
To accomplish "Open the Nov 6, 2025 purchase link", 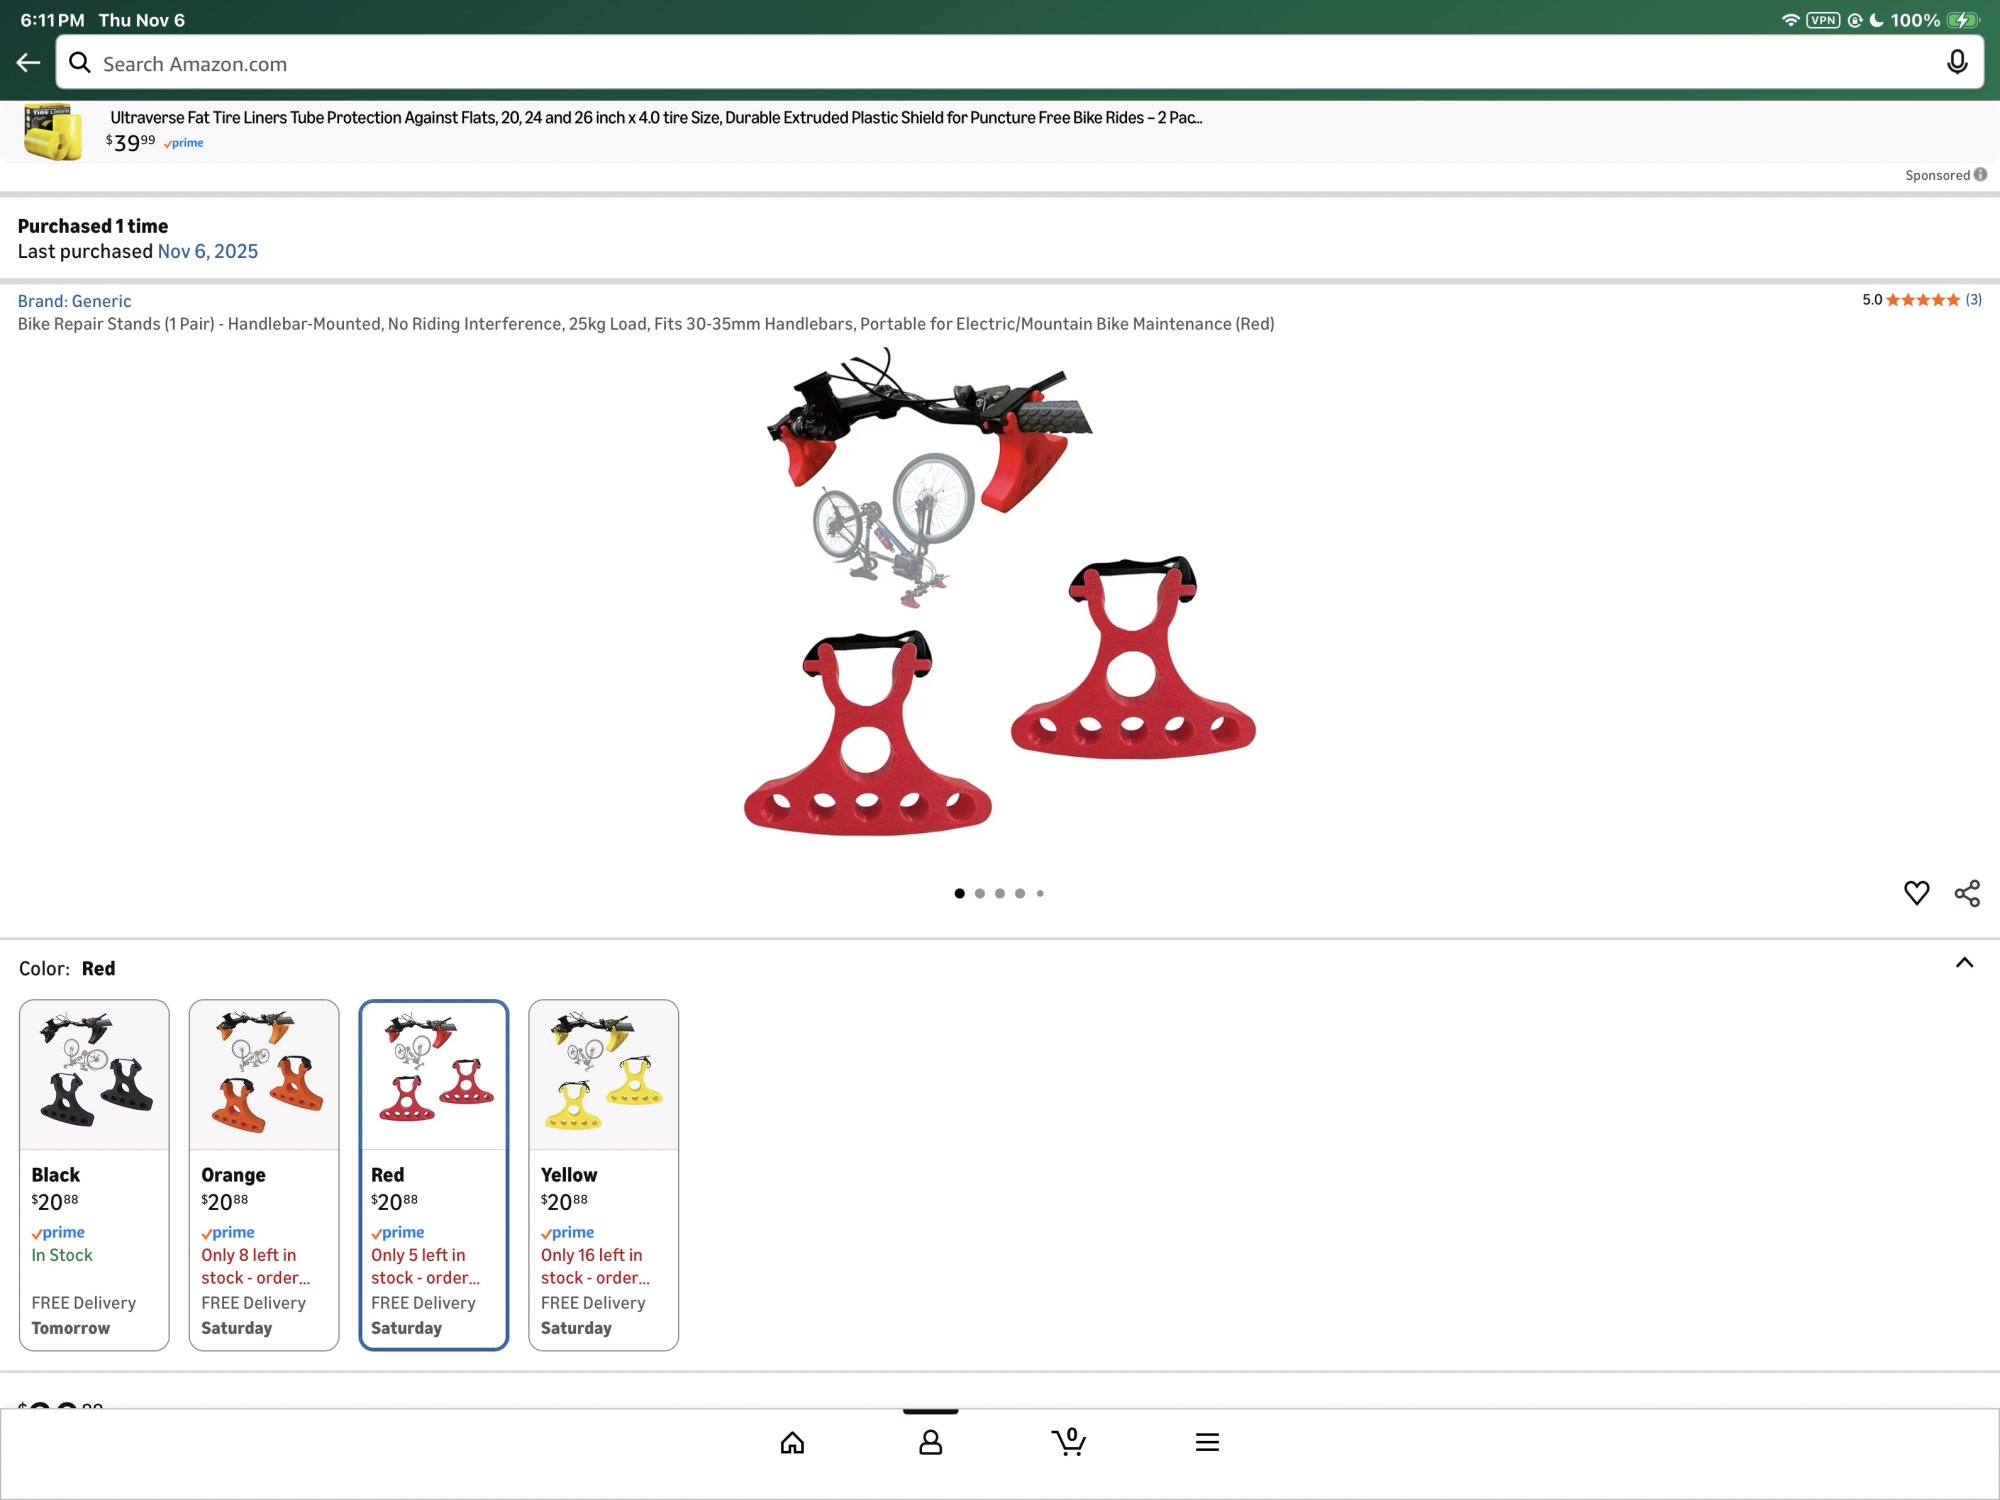I will [x=207, y=252].
